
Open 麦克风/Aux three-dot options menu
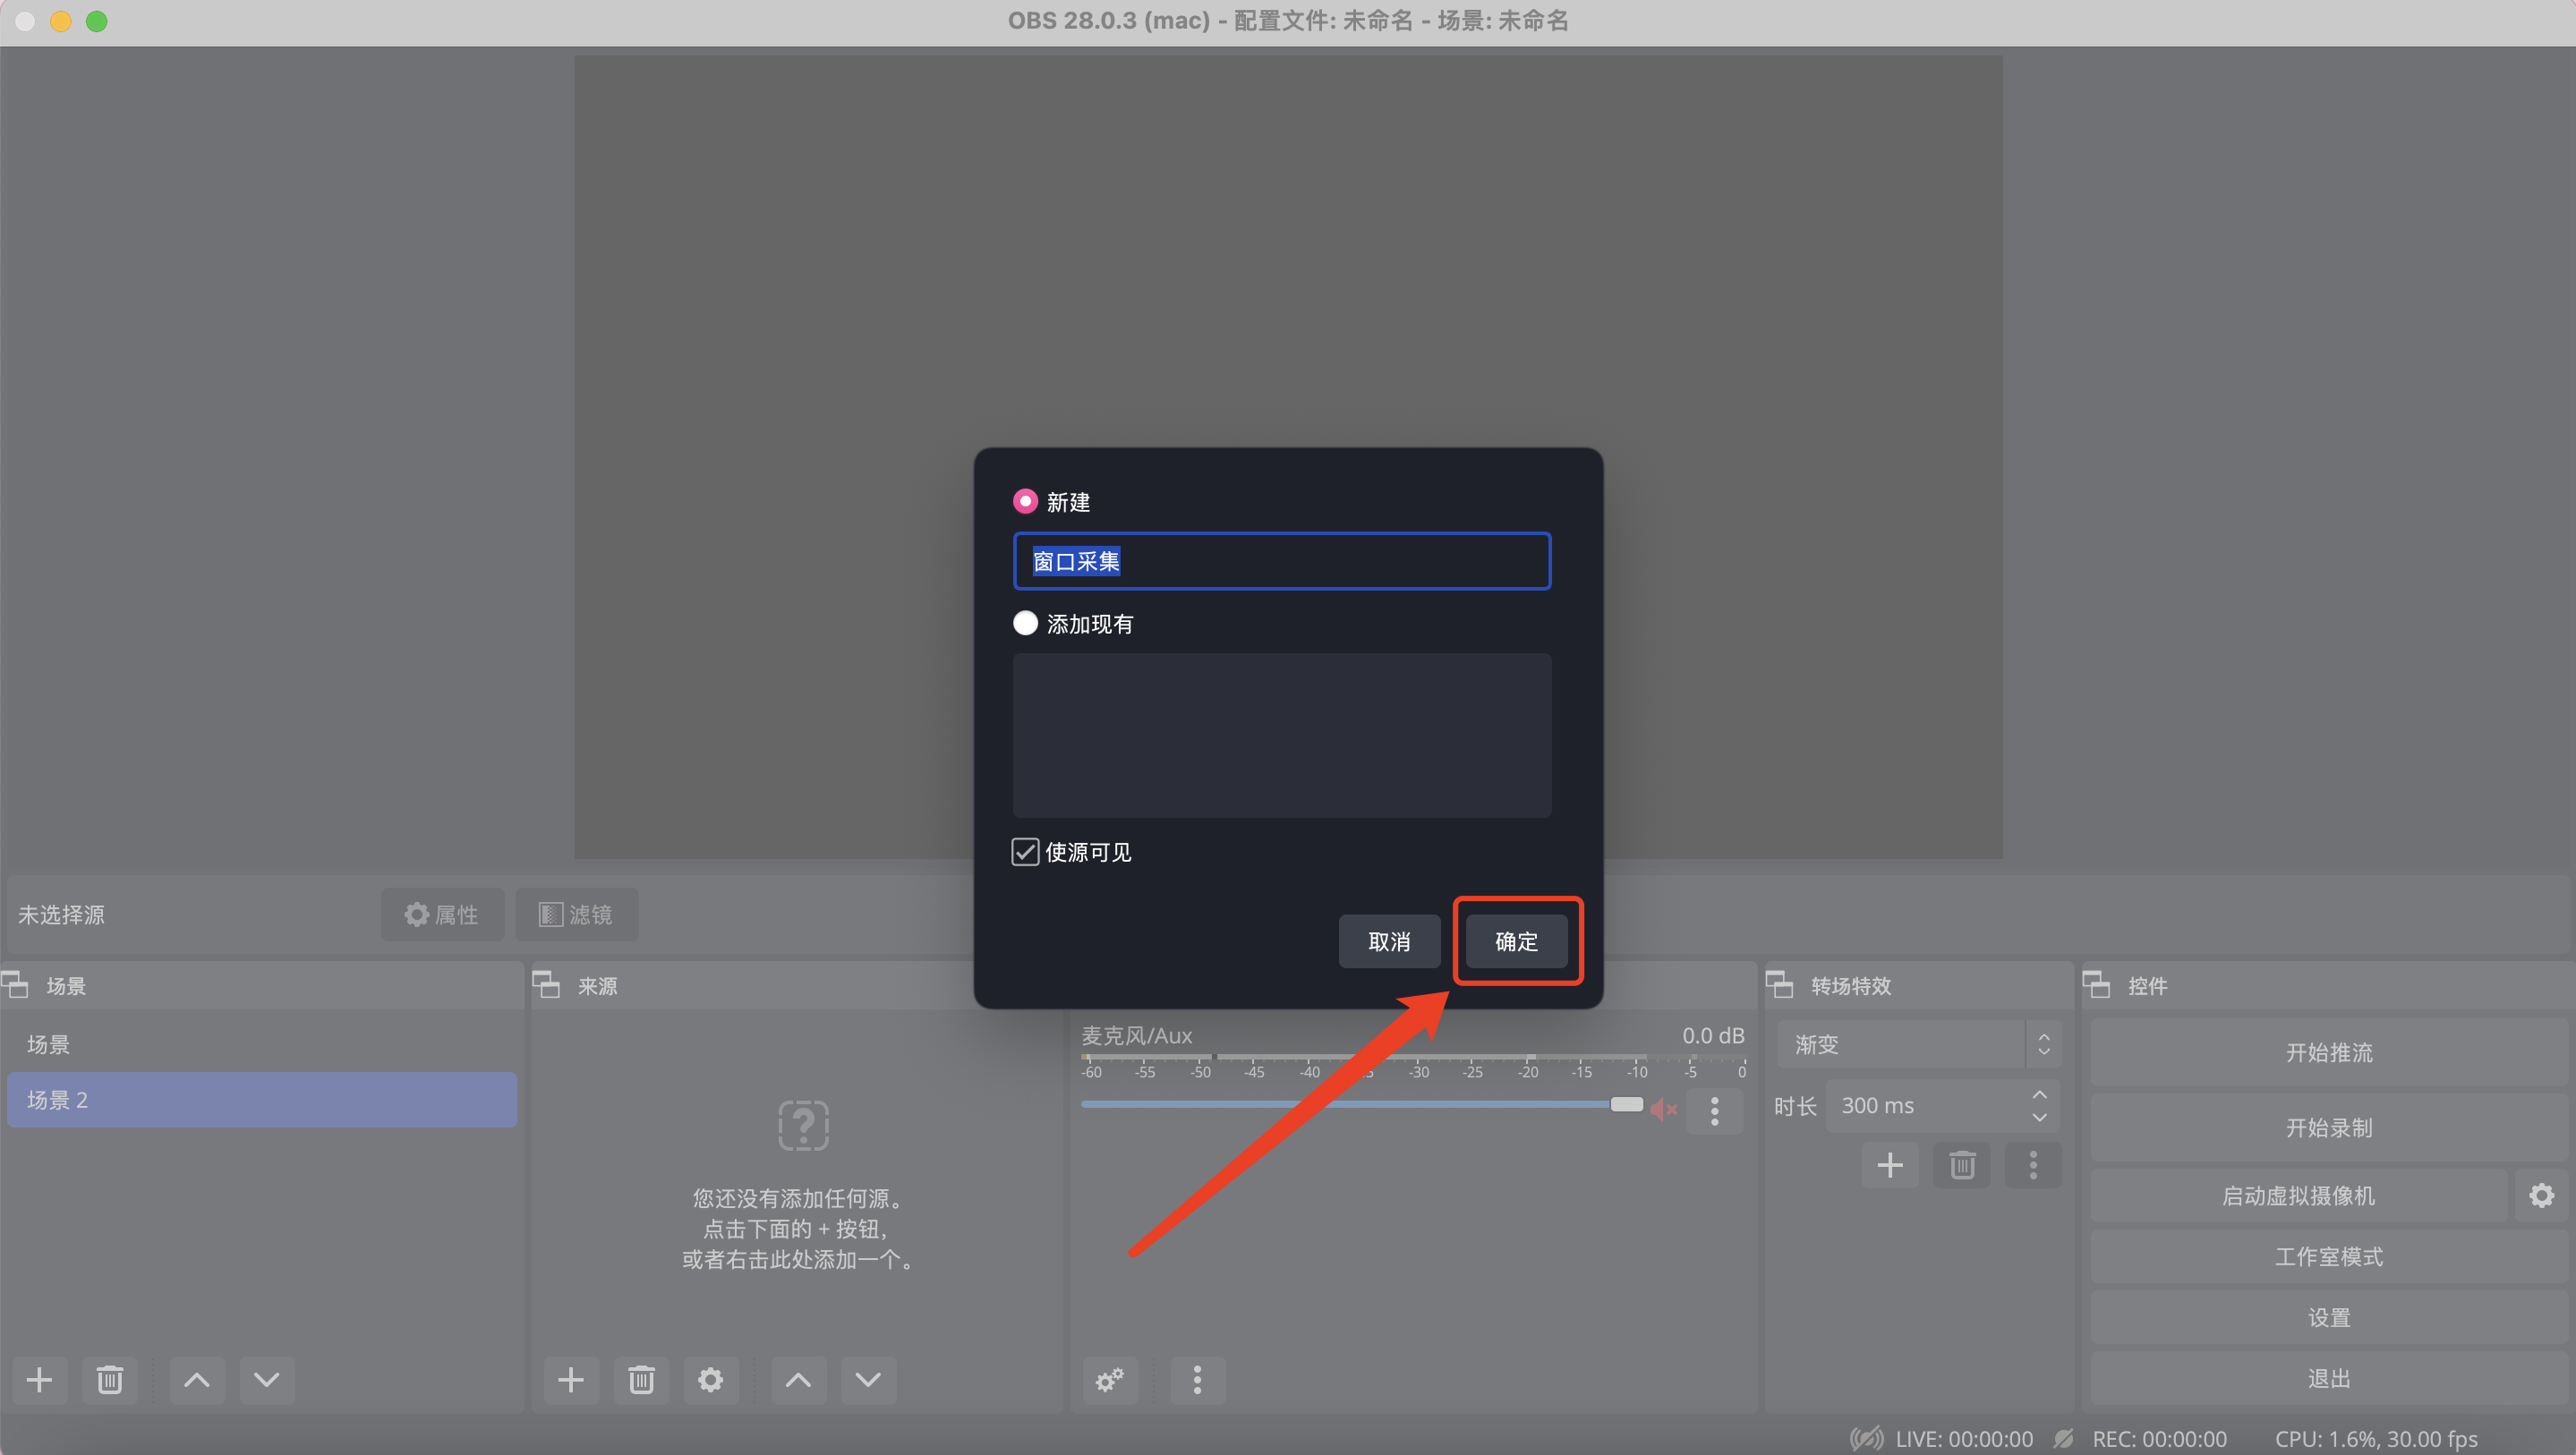[x=1714, y=1111]
